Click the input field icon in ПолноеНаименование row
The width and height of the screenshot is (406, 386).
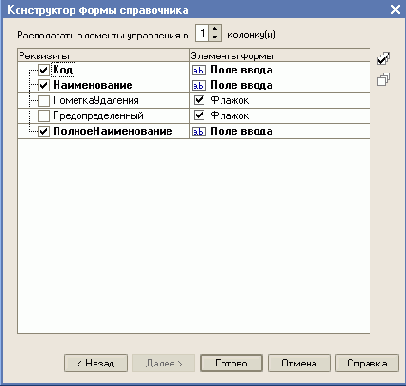click(x=199, y=131)
